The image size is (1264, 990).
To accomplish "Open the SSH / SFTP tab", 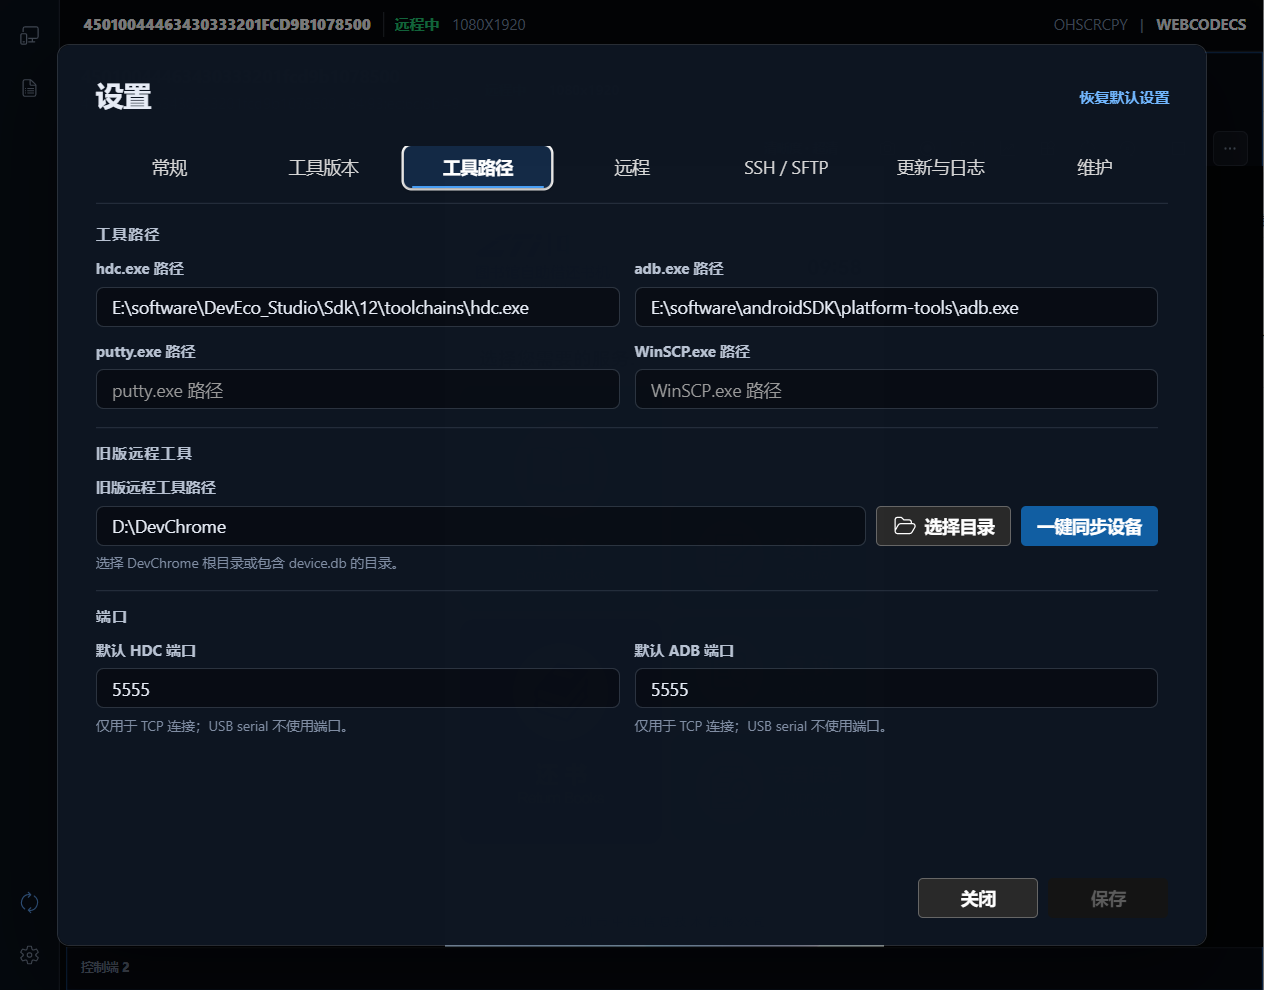I will pos(786,168).
